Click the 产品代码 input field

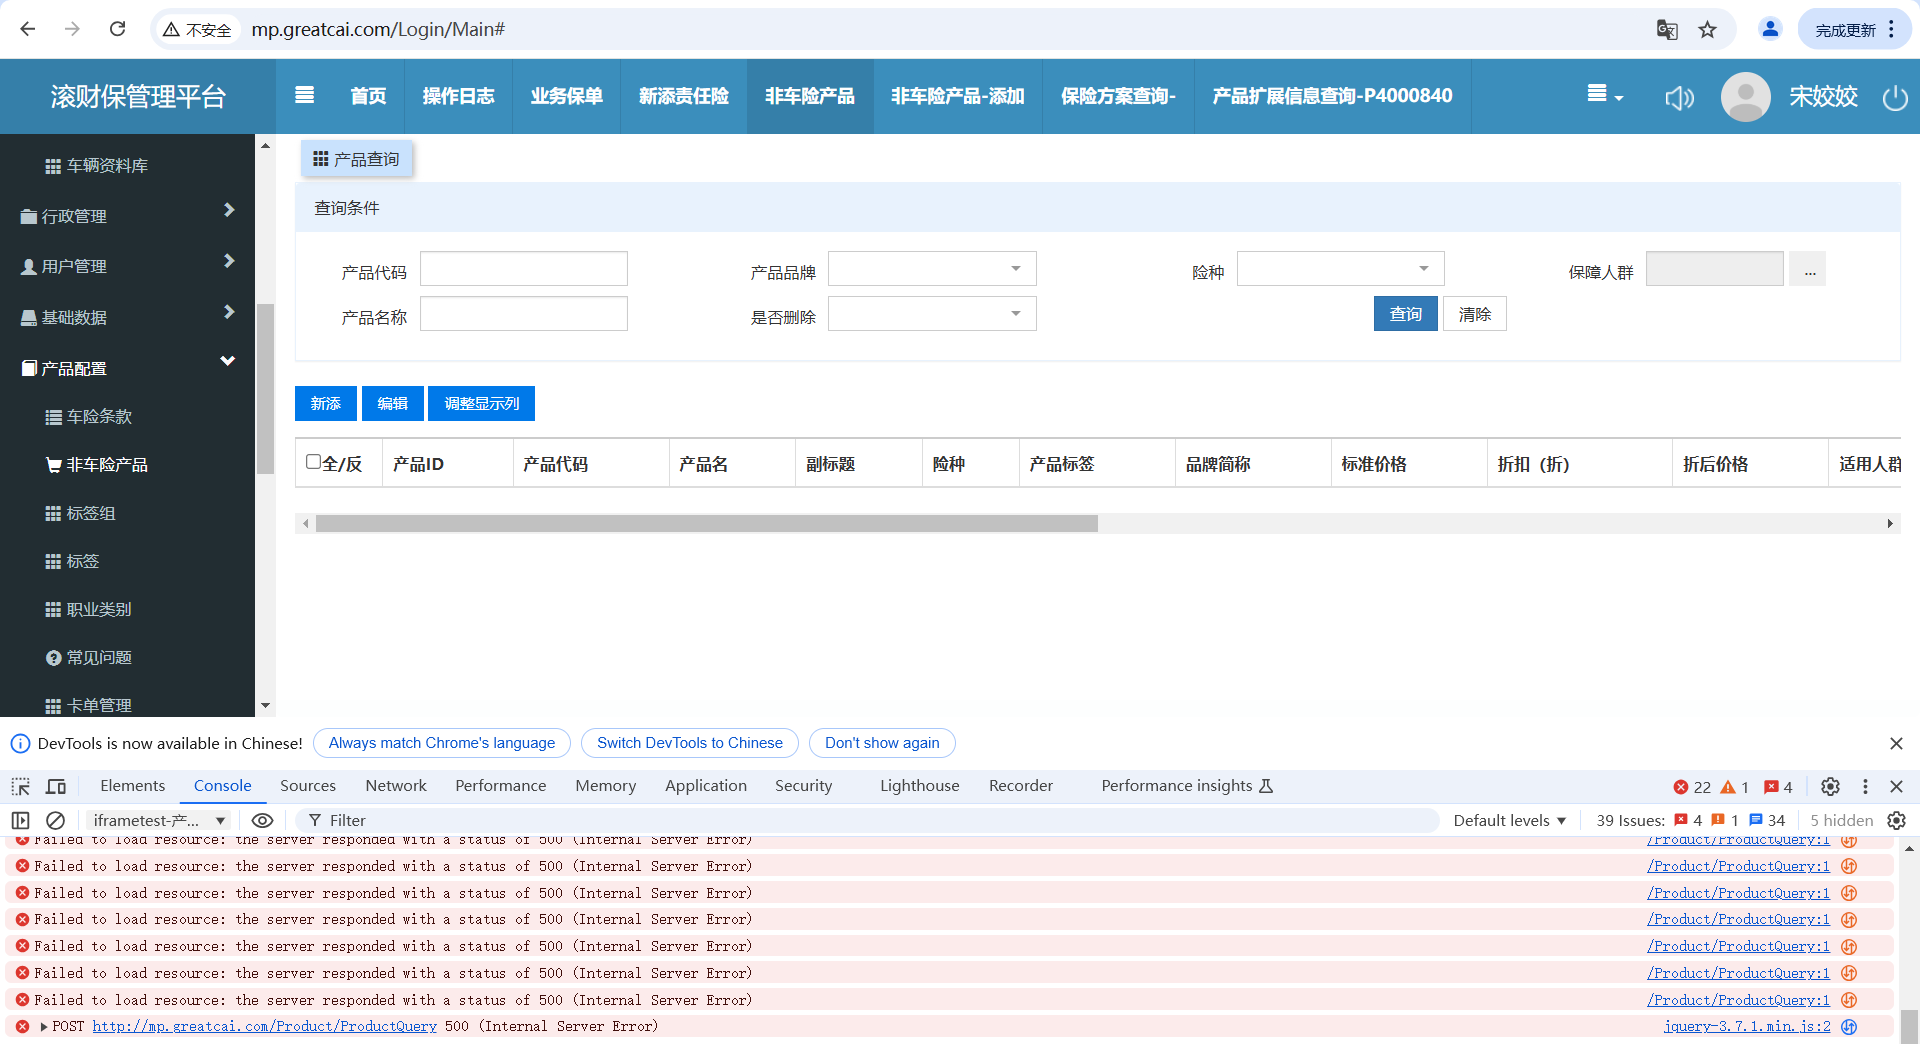(x=523, y=269)
